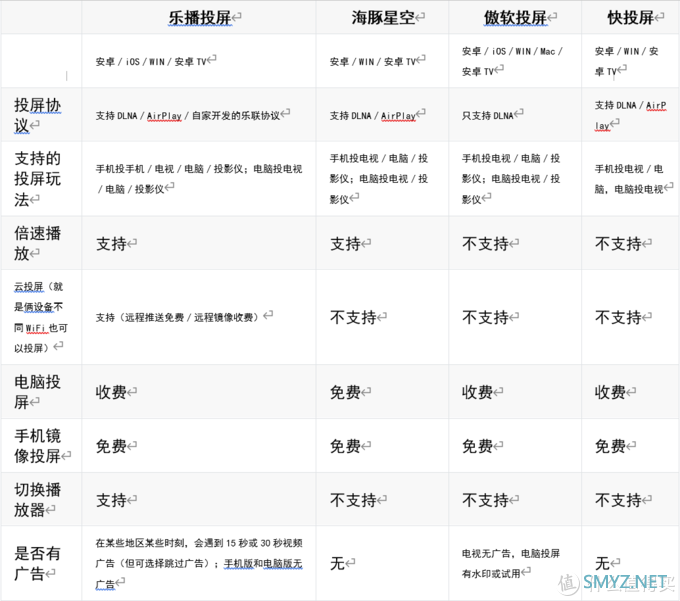Click 海豚星空 cell '支持 DLNA / AirPlay'

[373, 116]
